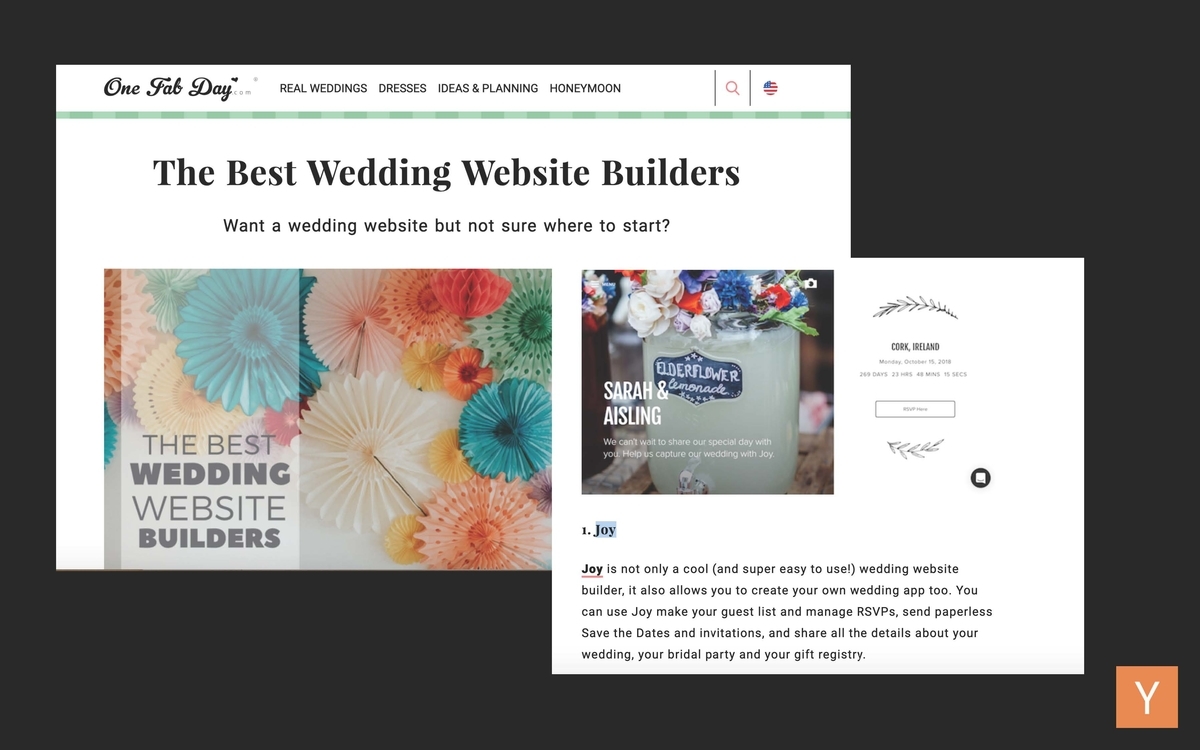Open the Ideas & Planning menu
Screen dimensions: 1200x750
click(x=488, y=88)
